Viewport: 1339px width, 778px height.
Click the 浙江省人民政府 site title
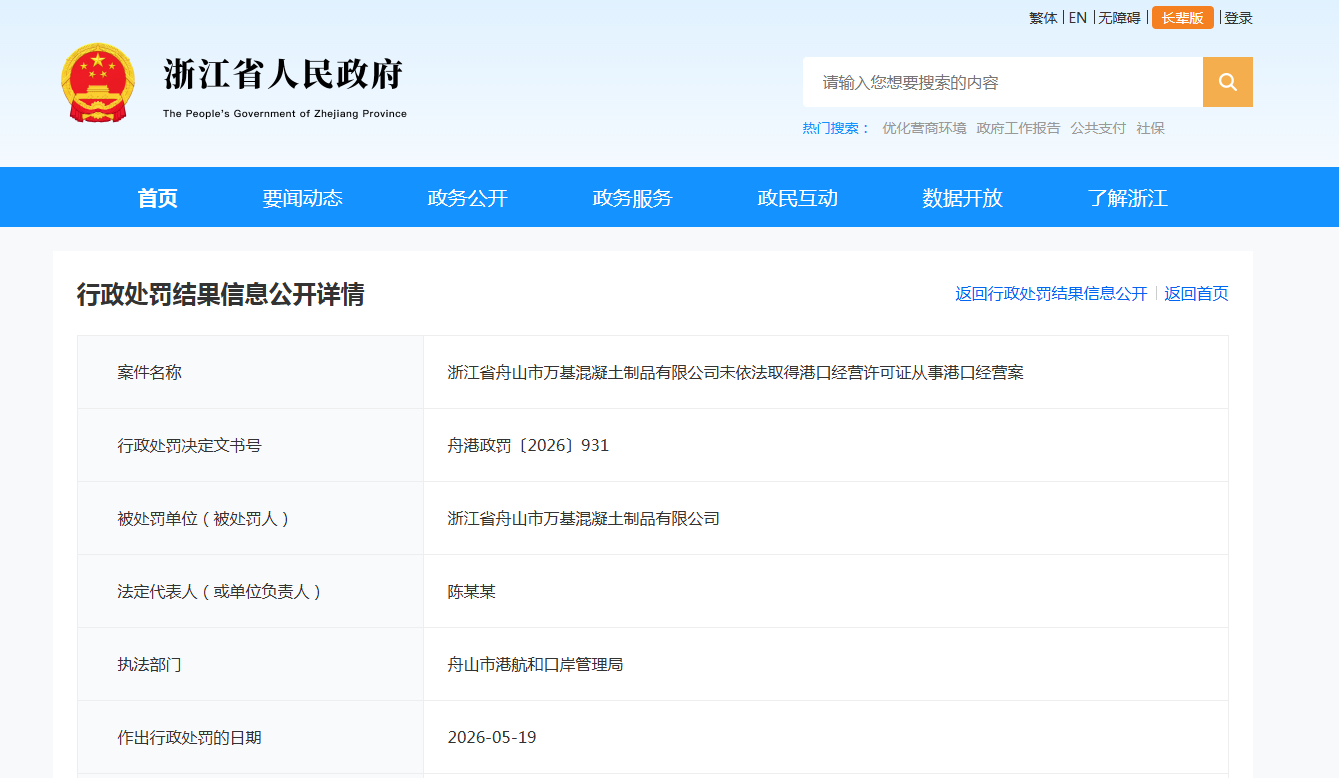(284, 75)
